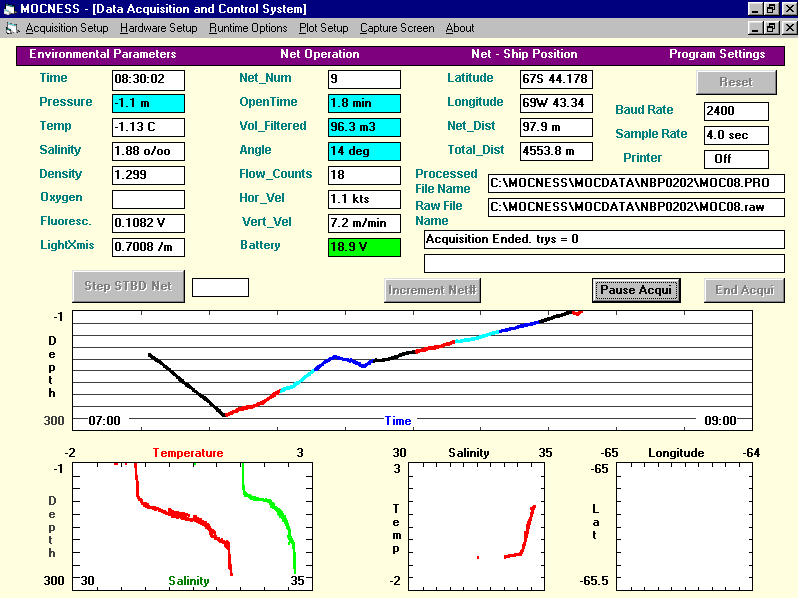The image size is (798, 598).
Task: Click the Printer field showing Off
Action: pyautogui.click(x=736, y=159)
